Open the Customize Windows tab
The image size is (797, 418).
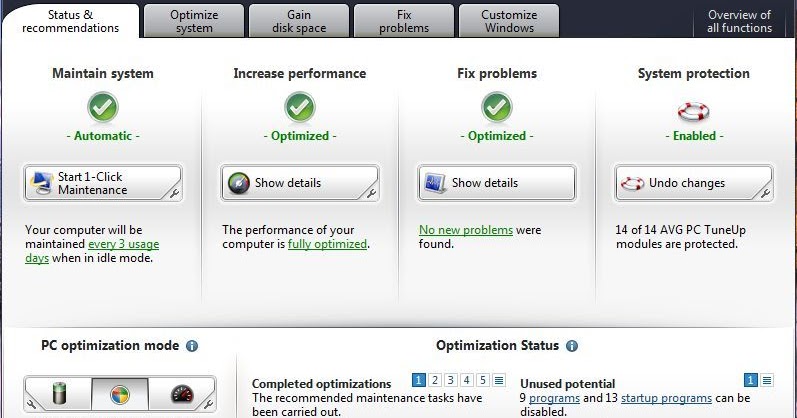pos(509,21)
